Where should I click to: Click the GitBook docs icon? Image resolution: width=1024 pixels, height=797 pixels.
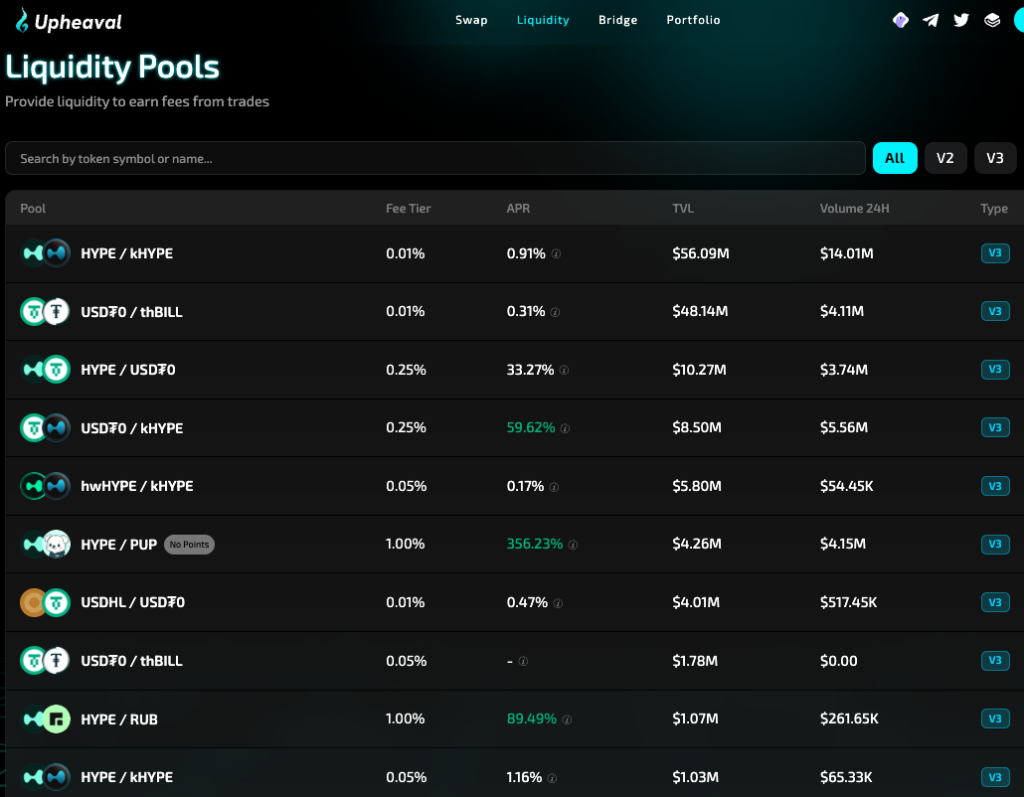click(991, 20)
